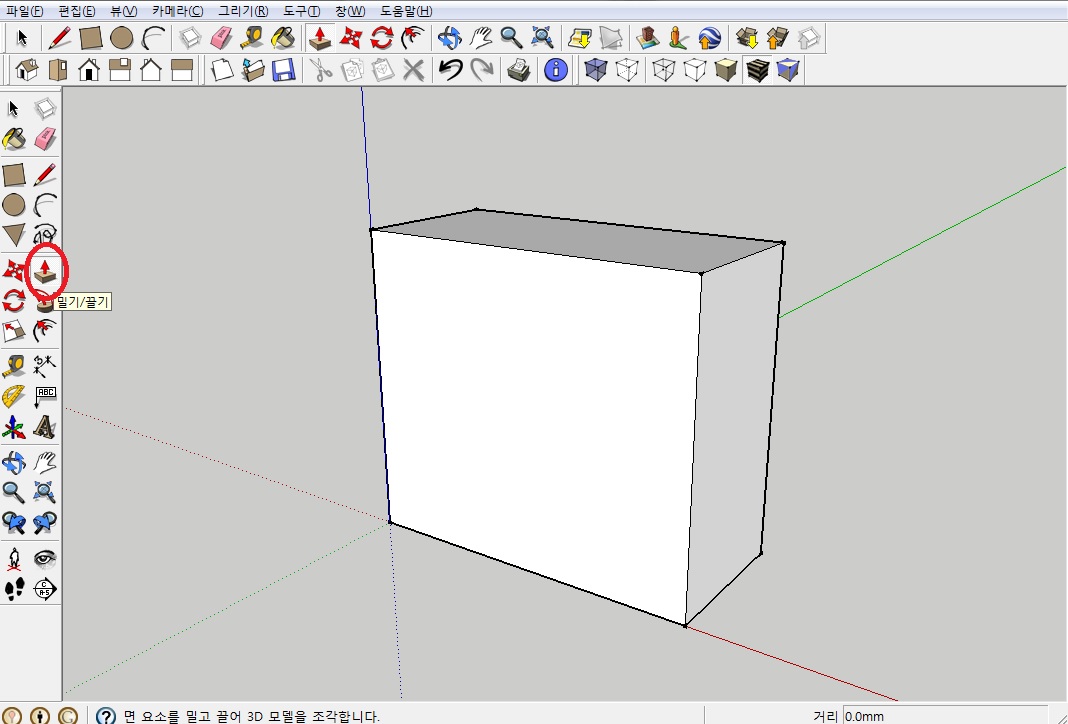The height and width of the screenshot is (724, 1068).
Task: Select the ABC Text label tool
Action: click(45, 396)
